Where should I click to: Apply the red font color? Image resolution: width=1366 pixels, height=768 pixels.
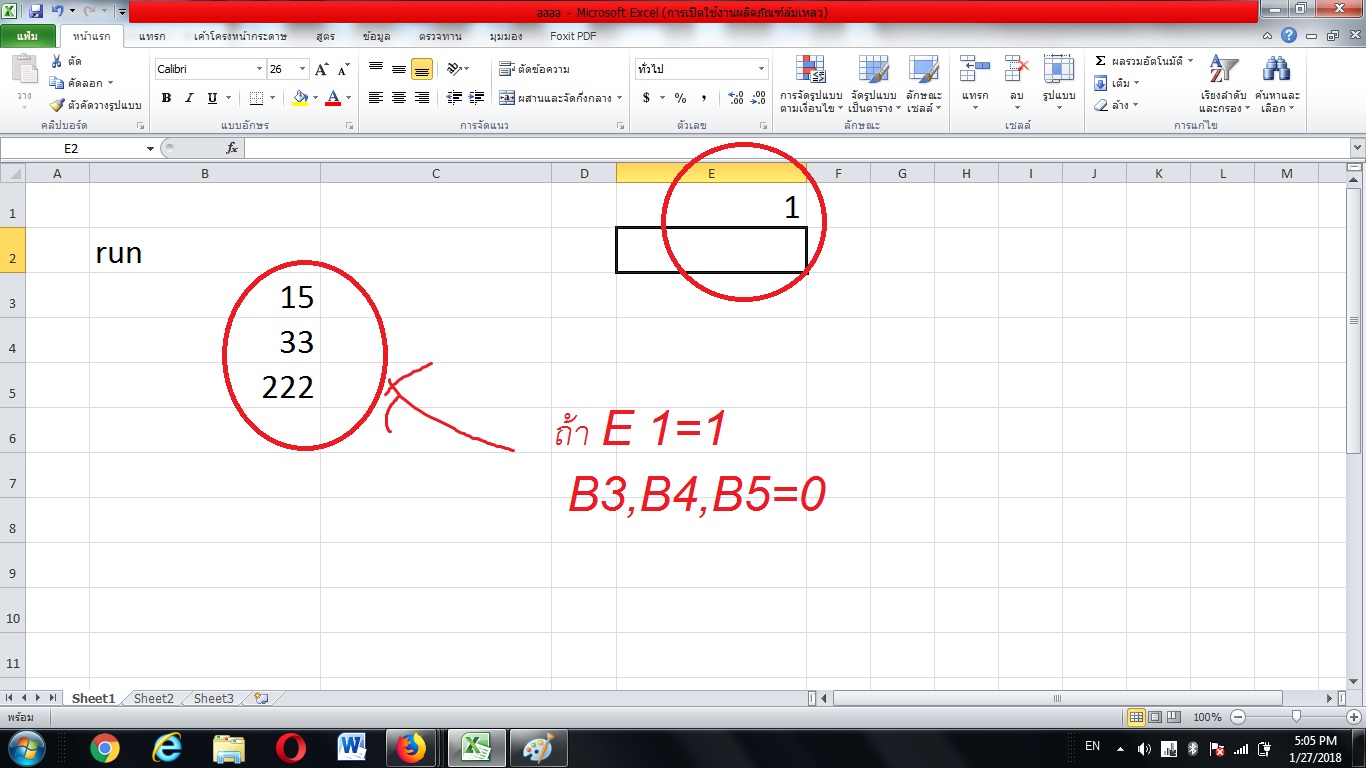pos(333,98)
